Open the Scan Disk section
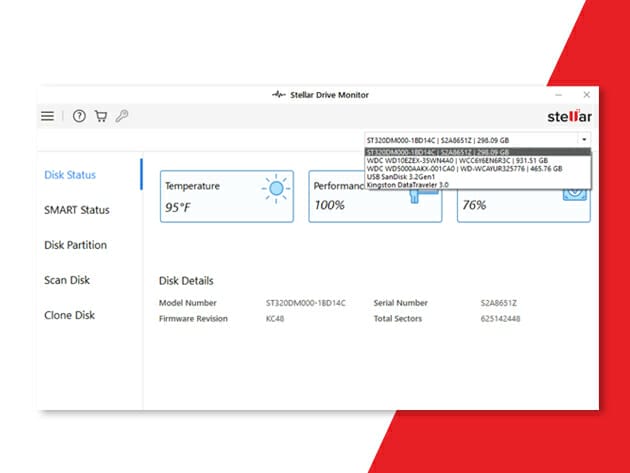Image resolution: width=630 pixels, height=473 pixels. coord(67,280)
